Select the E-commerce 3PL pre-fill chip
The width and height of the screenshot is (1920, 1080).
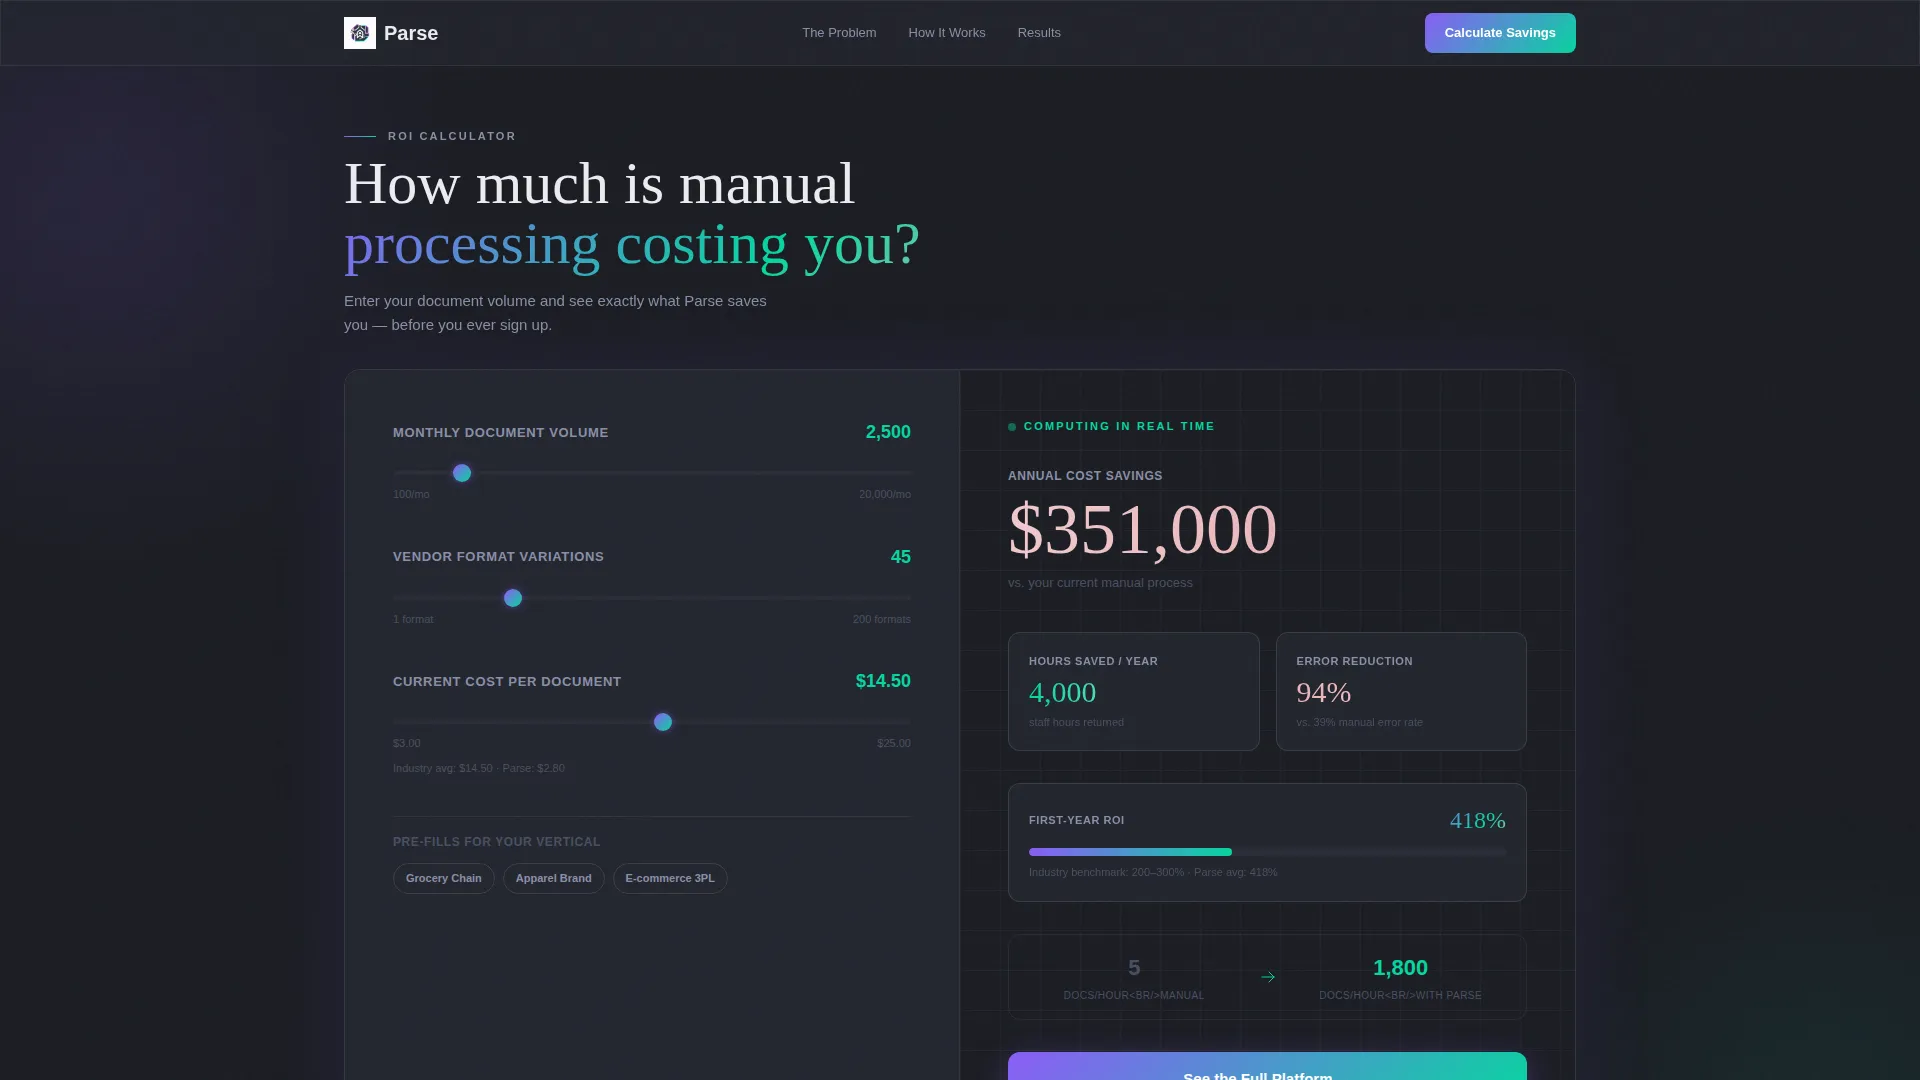(x=670, y=878)
